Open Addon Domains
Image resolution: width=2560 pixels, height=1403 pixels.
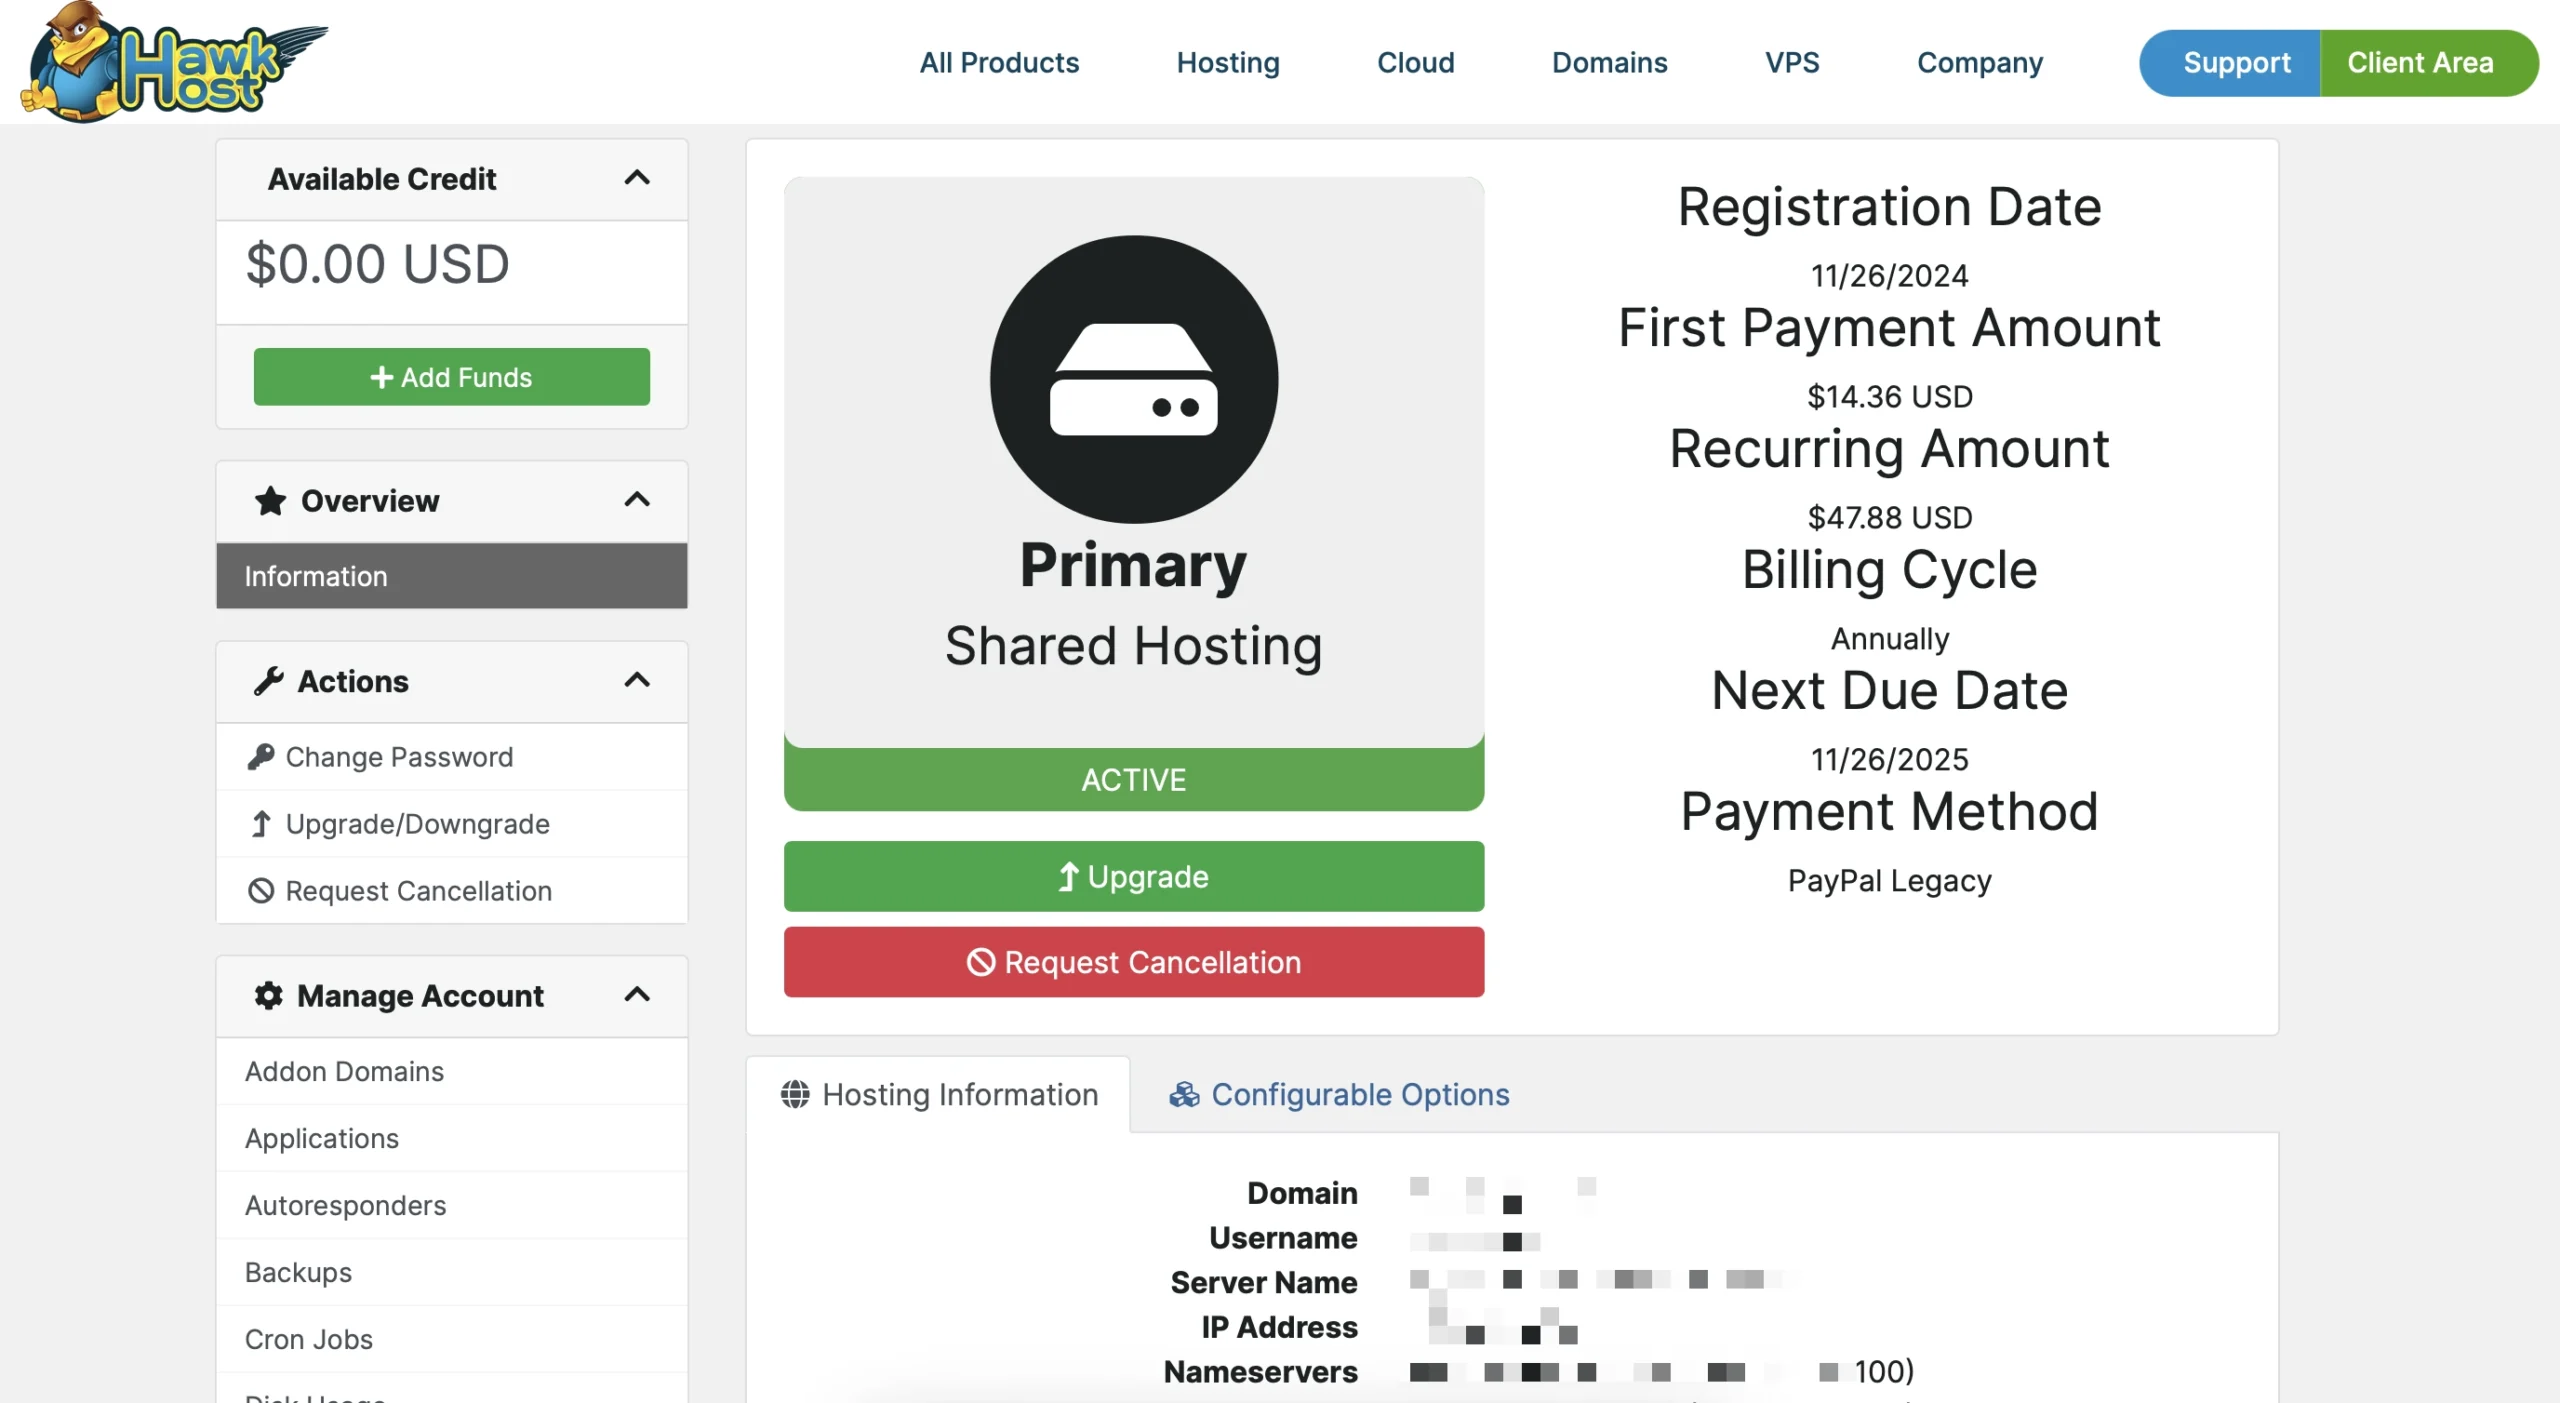[452, 1071]
